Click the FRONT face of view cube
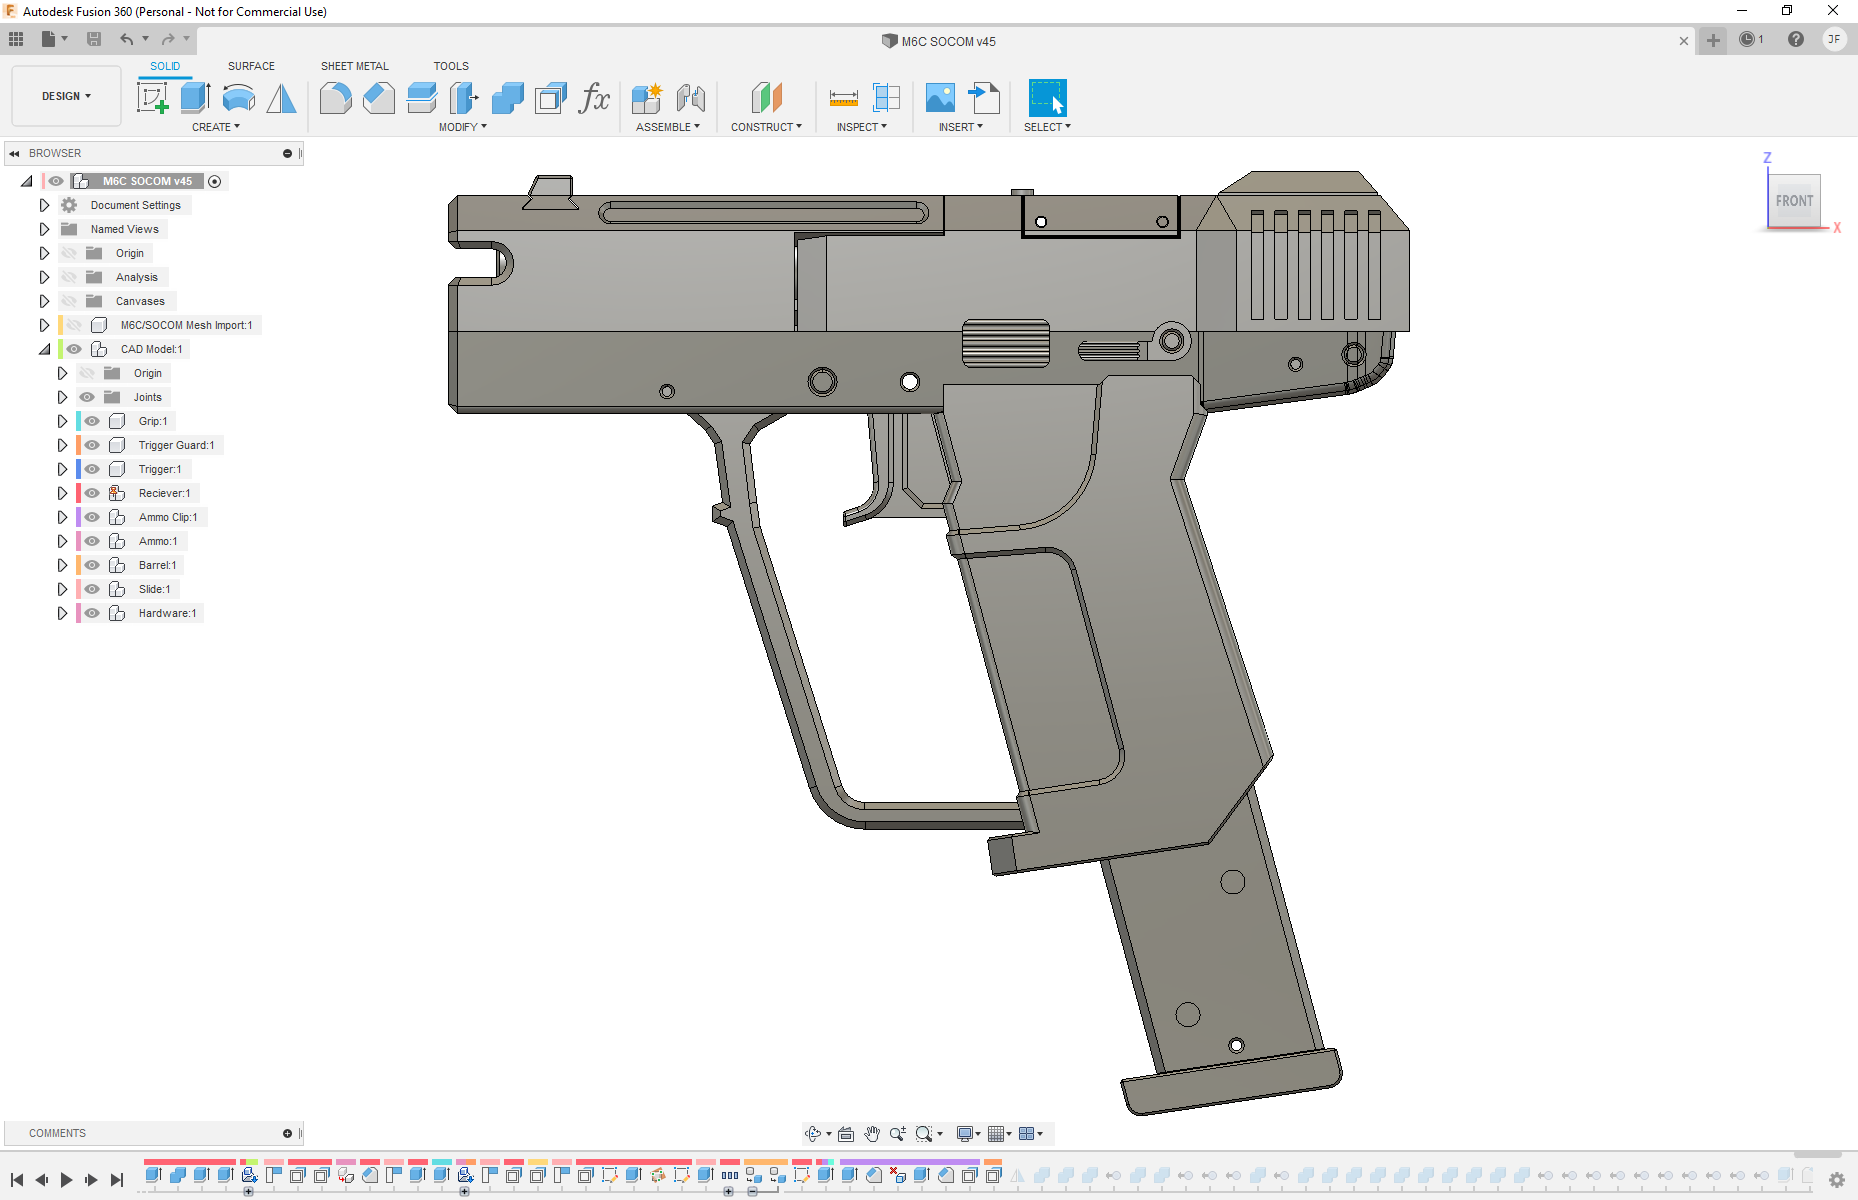This screenshot has width=1858, height=1200. pos(1794,201)
